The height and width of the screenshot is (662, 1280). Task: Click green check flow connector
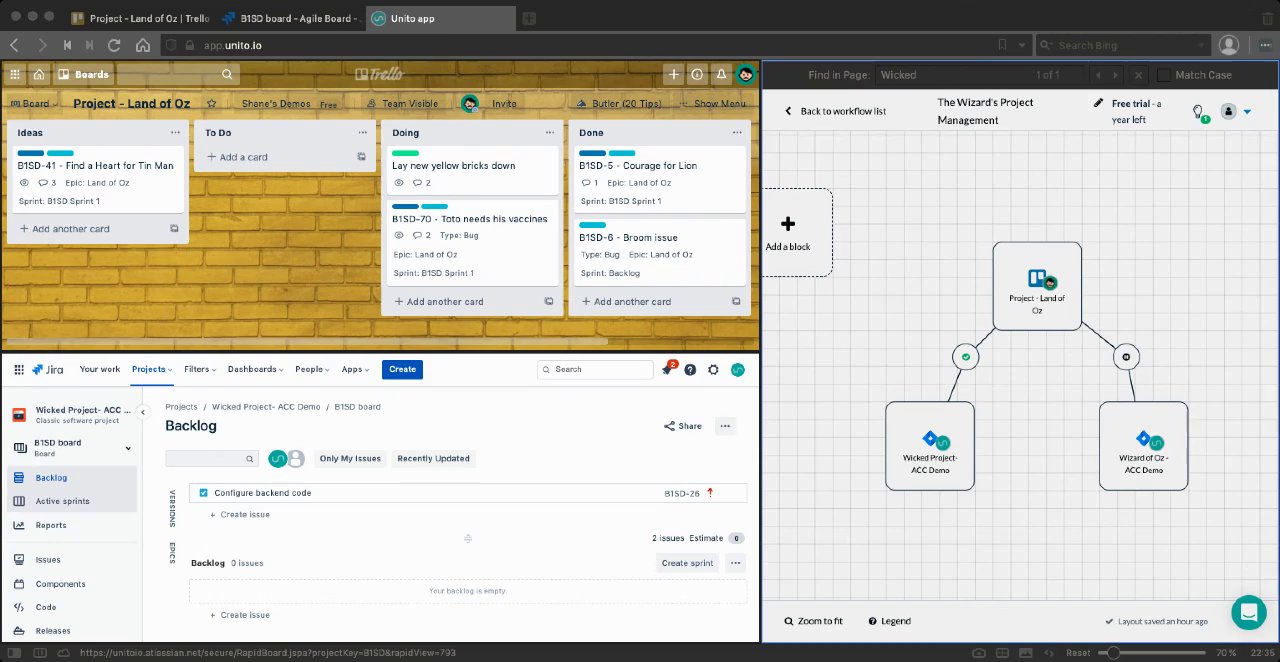pyautogui.click(x=965, y=356)
